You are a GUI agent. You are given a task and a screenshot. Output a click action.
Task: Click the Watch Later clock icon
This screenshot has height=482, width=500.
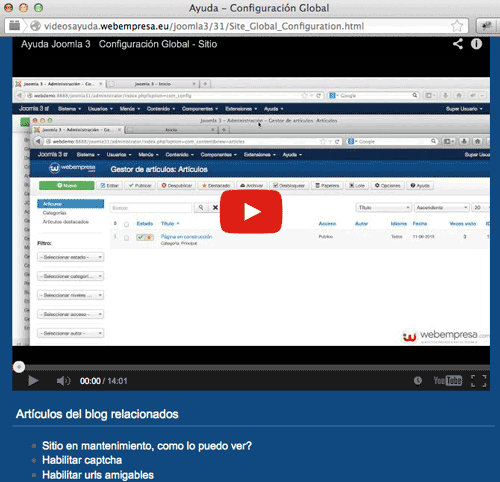tap(418, 381)
